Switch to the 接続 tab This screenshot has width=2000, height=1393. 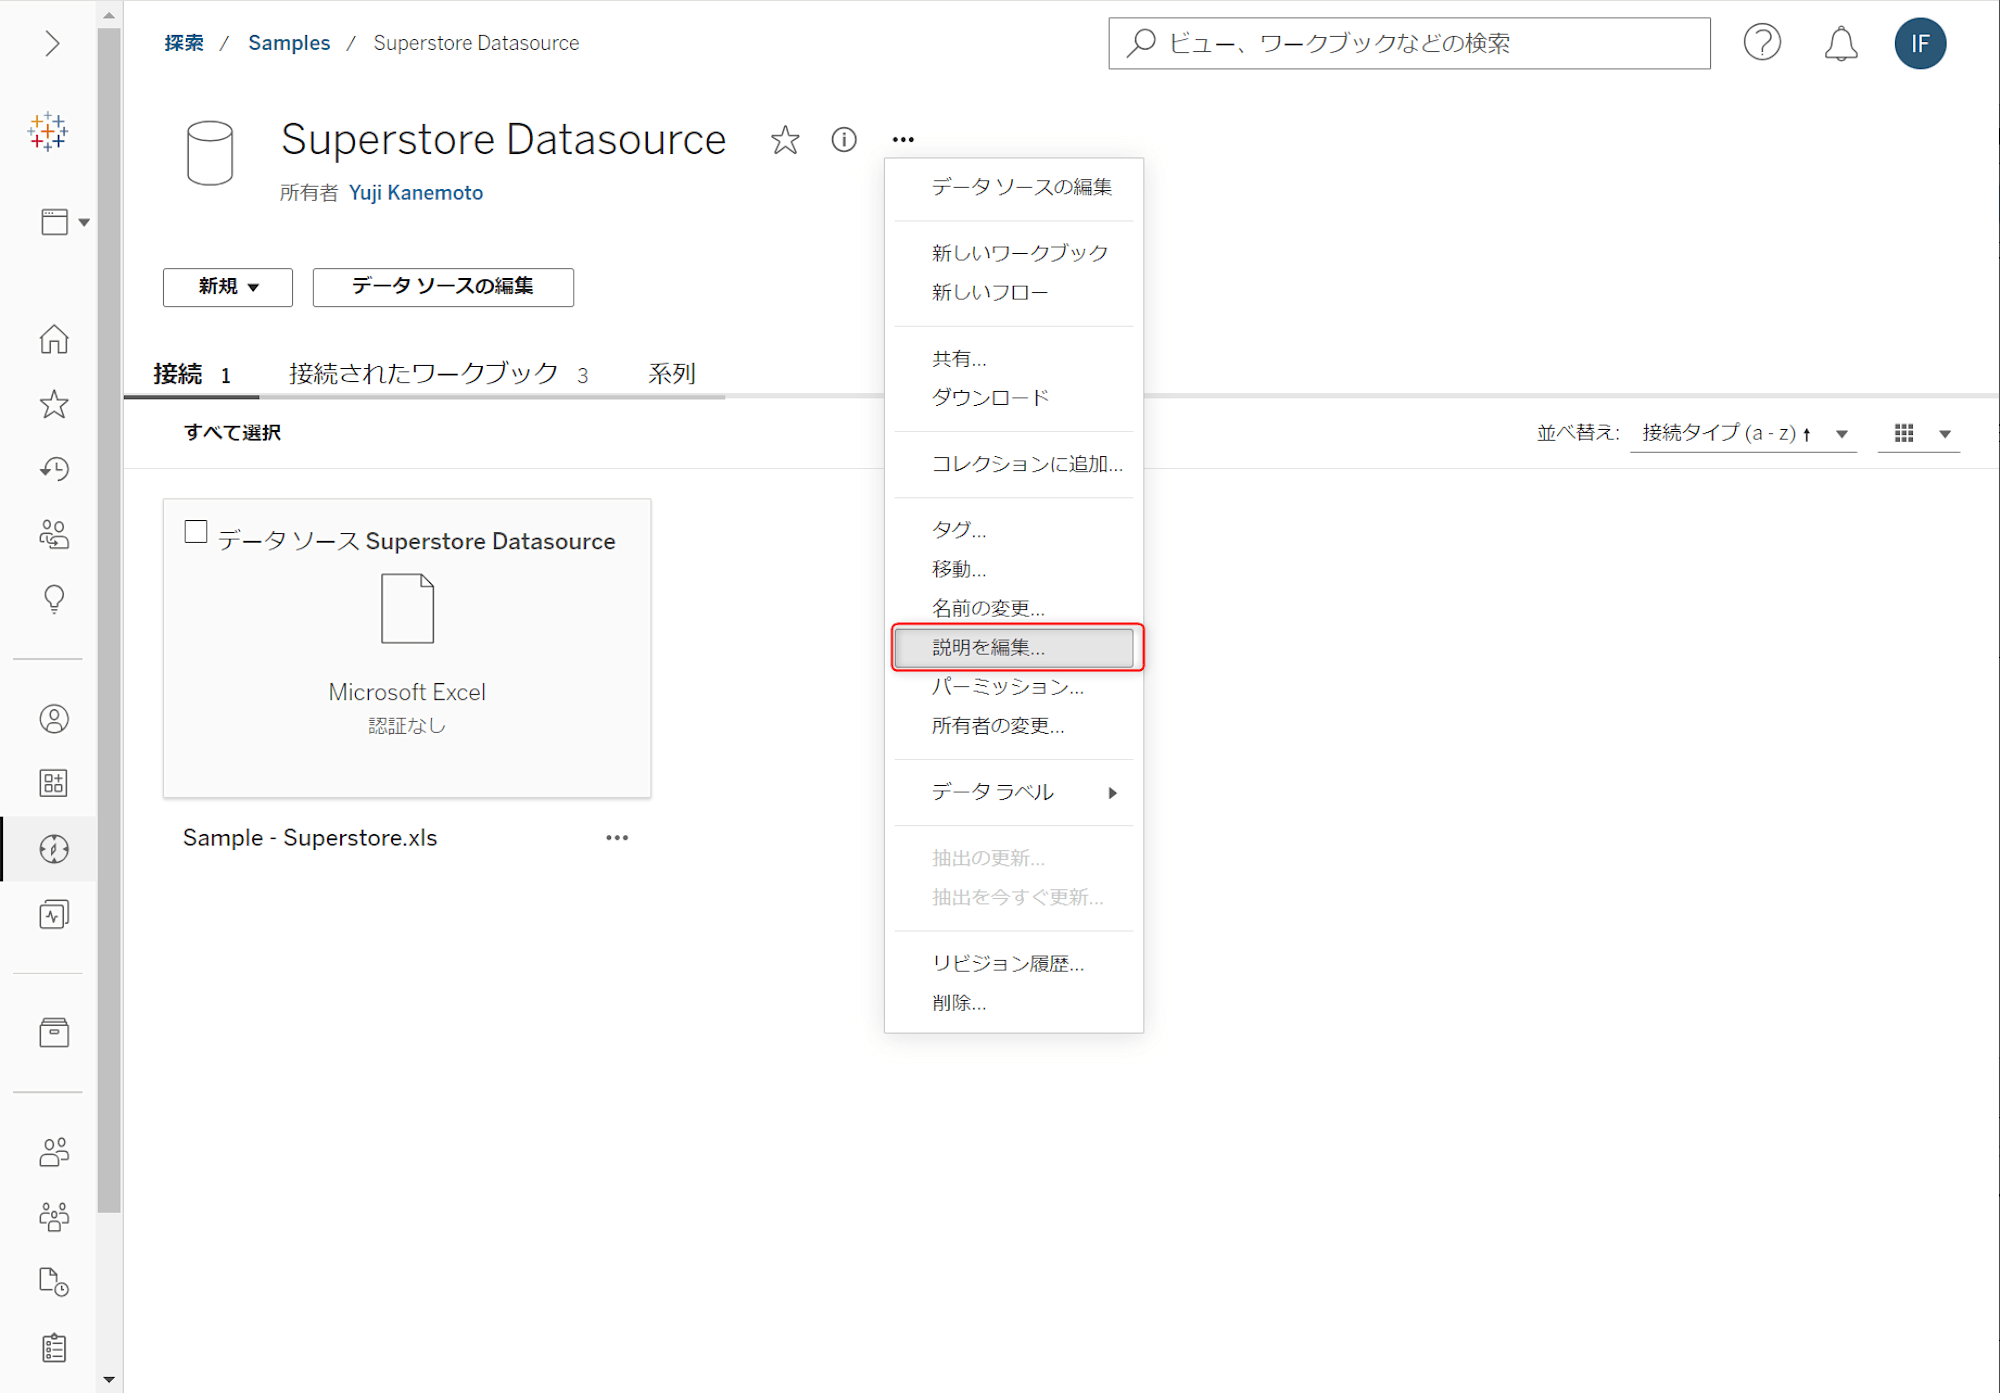click(192, 374)
